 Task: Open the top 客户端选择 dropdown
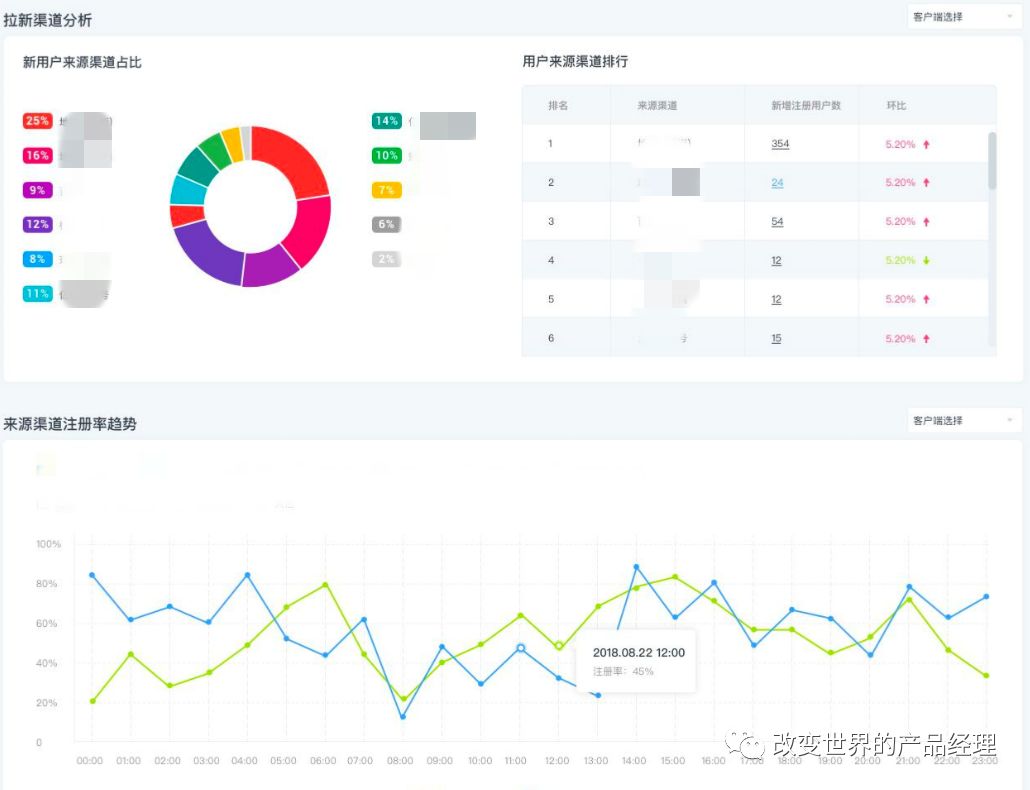[964, 17]
